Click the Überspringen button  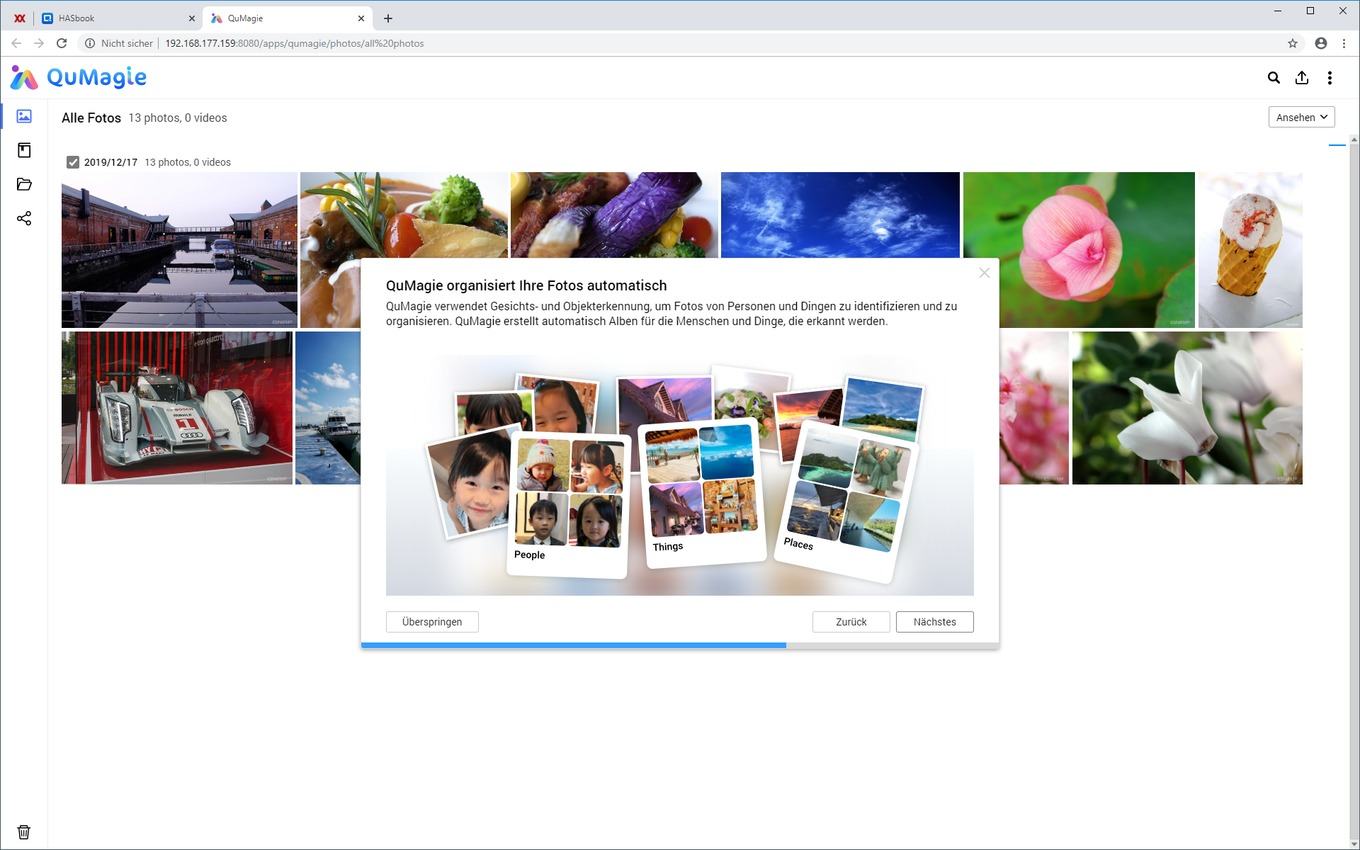pyautogui.click(x=432, y=622)
